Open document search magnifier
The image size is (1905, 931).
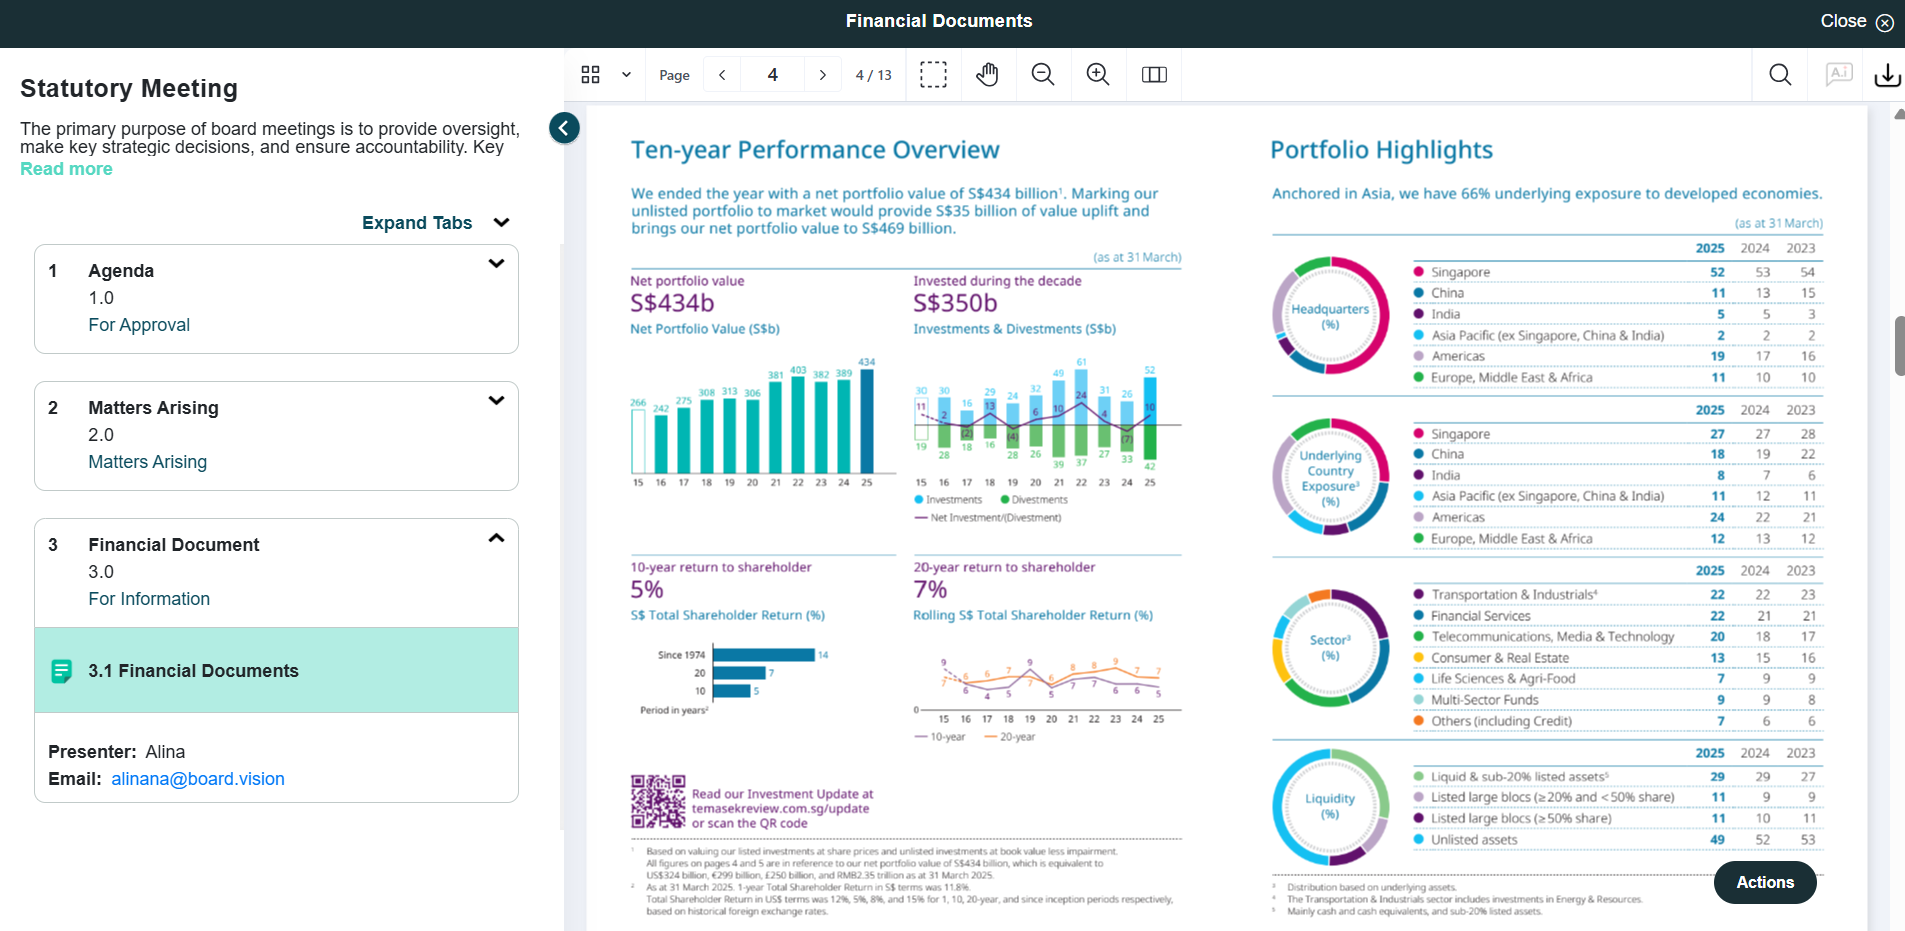coord(1780,75)
